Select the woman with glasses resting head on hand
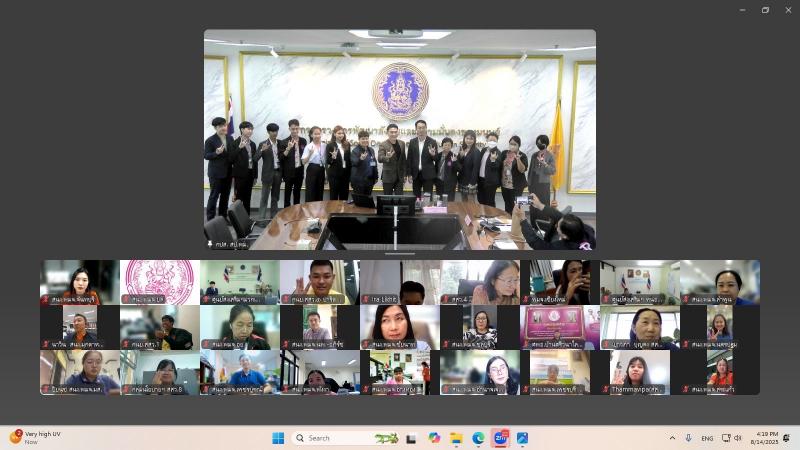This screenshot has height=450, width=800. [x=480, y=282]
